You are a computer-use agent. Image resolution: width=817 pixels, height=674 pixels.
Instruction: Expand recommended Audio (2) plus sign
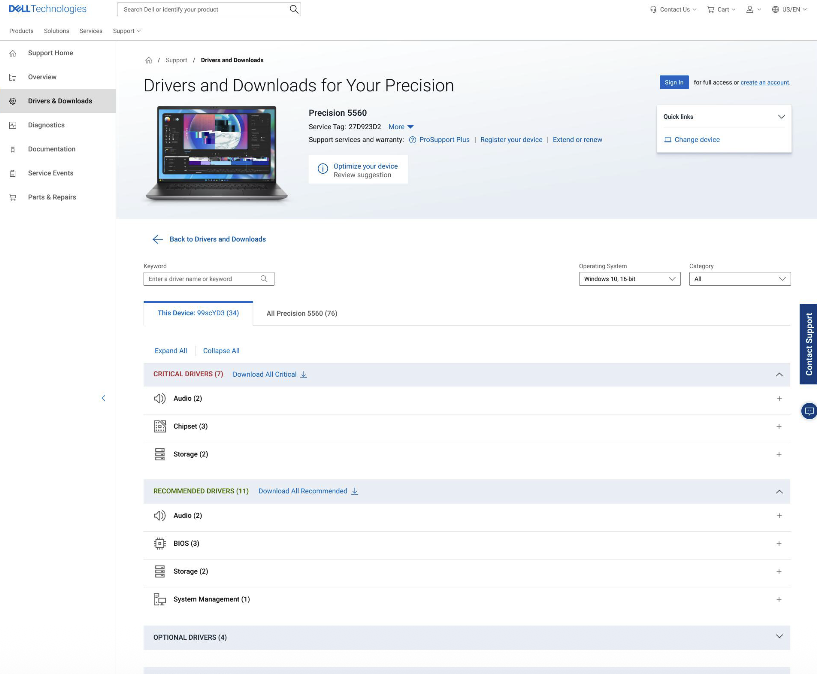779,516
